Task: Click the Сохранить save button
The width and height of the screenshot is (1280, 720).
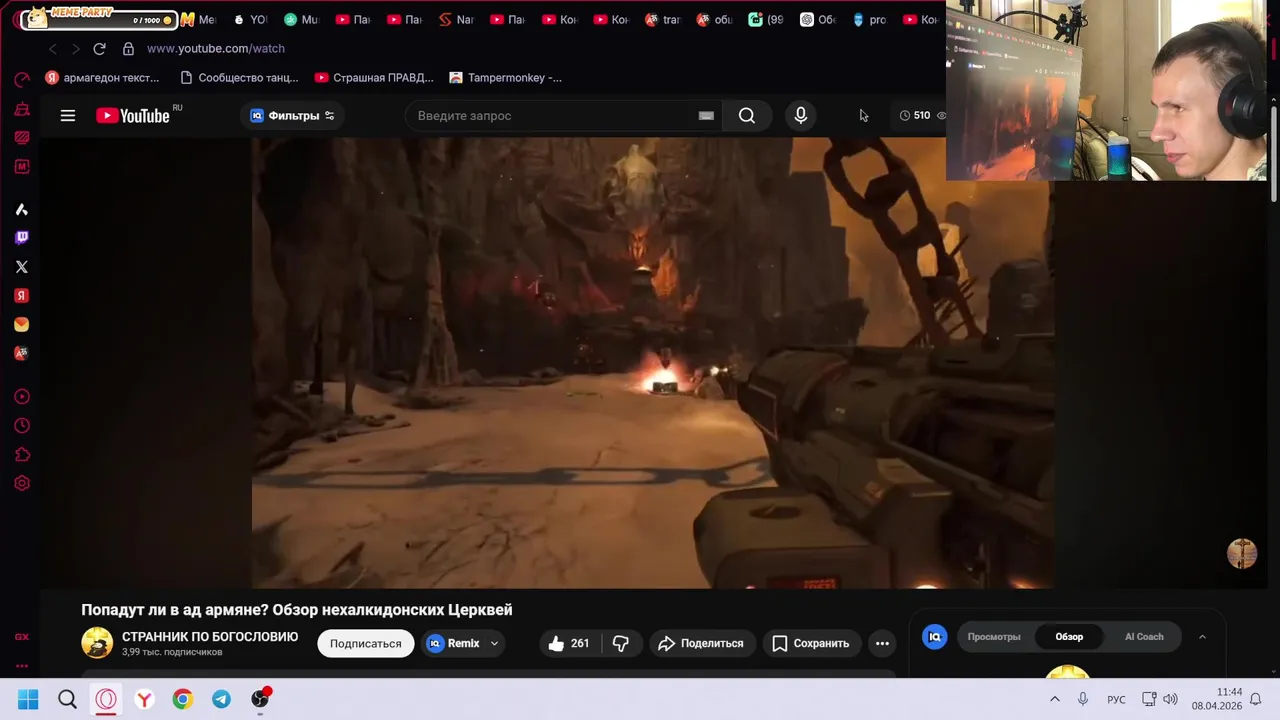Action: pyautogui.click(x=811, y=644)
